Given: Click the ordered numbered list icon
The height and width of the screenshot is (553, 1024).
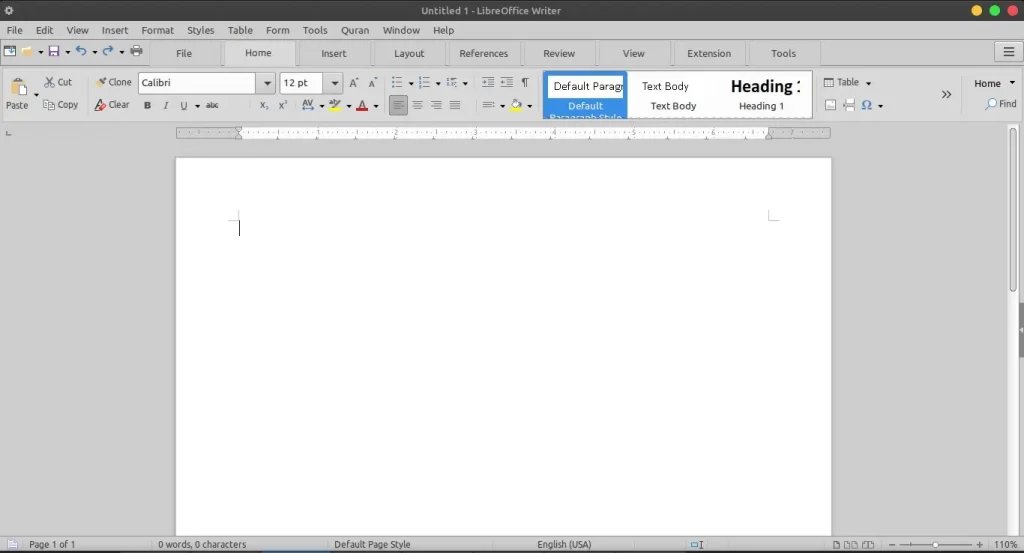Looking at the screenshot, I should coord(424,82).
